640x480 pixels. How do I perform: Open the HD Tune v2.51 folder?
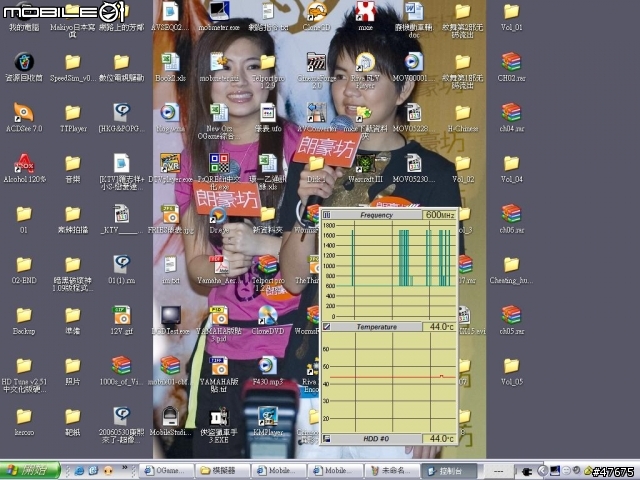[x=23, y=366]
